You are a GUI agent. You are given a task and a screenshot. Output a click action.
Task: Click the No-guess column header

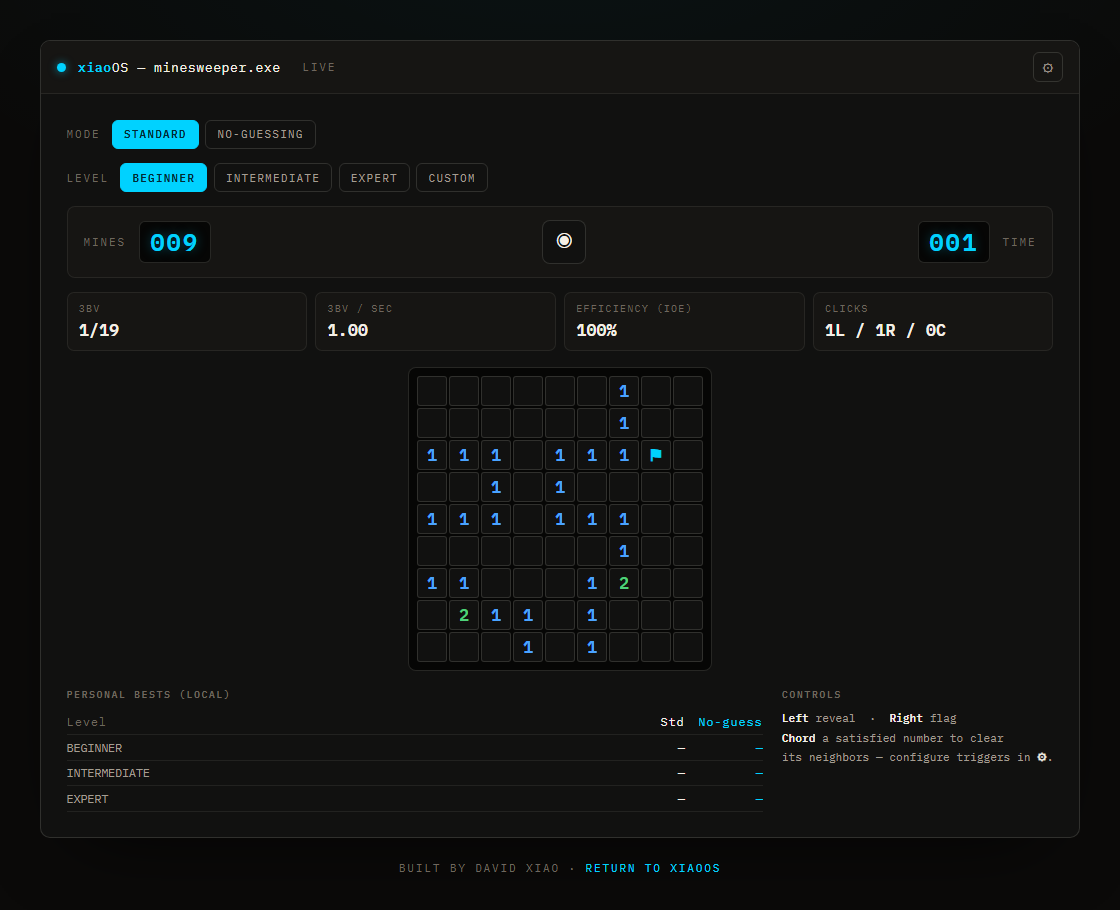[x=729, y=722]
